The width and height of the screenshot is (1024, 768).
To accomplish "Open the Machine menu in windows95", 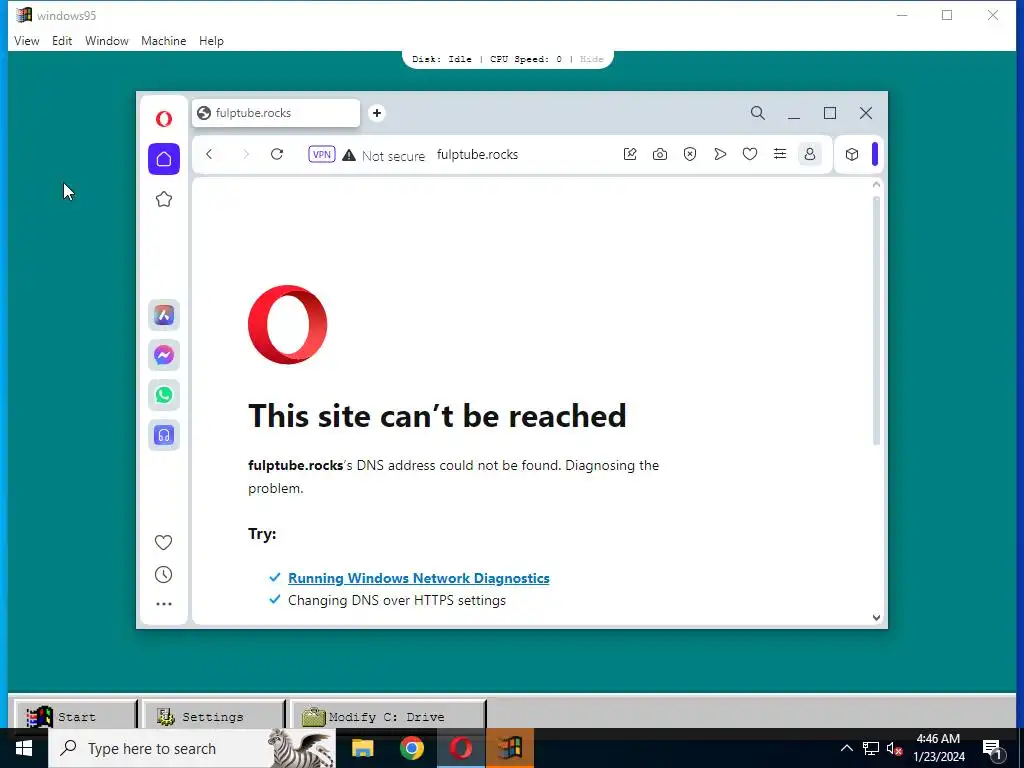I will pos(163,40).
